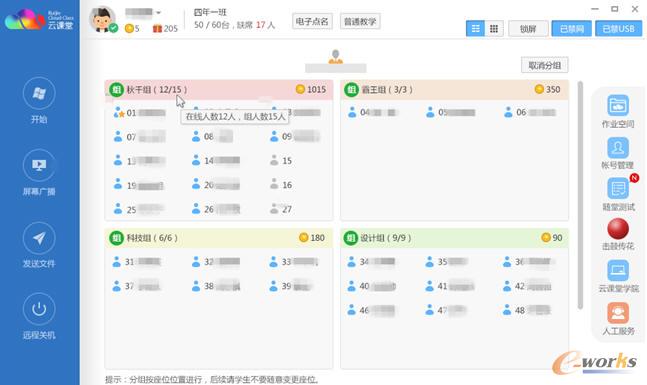
Task: Select offline student 15
Action: (281, 161)
